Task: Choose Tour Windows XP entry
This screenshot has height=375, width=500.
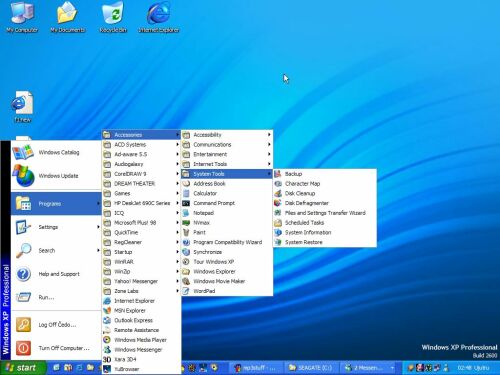Action: click(227, 262)
